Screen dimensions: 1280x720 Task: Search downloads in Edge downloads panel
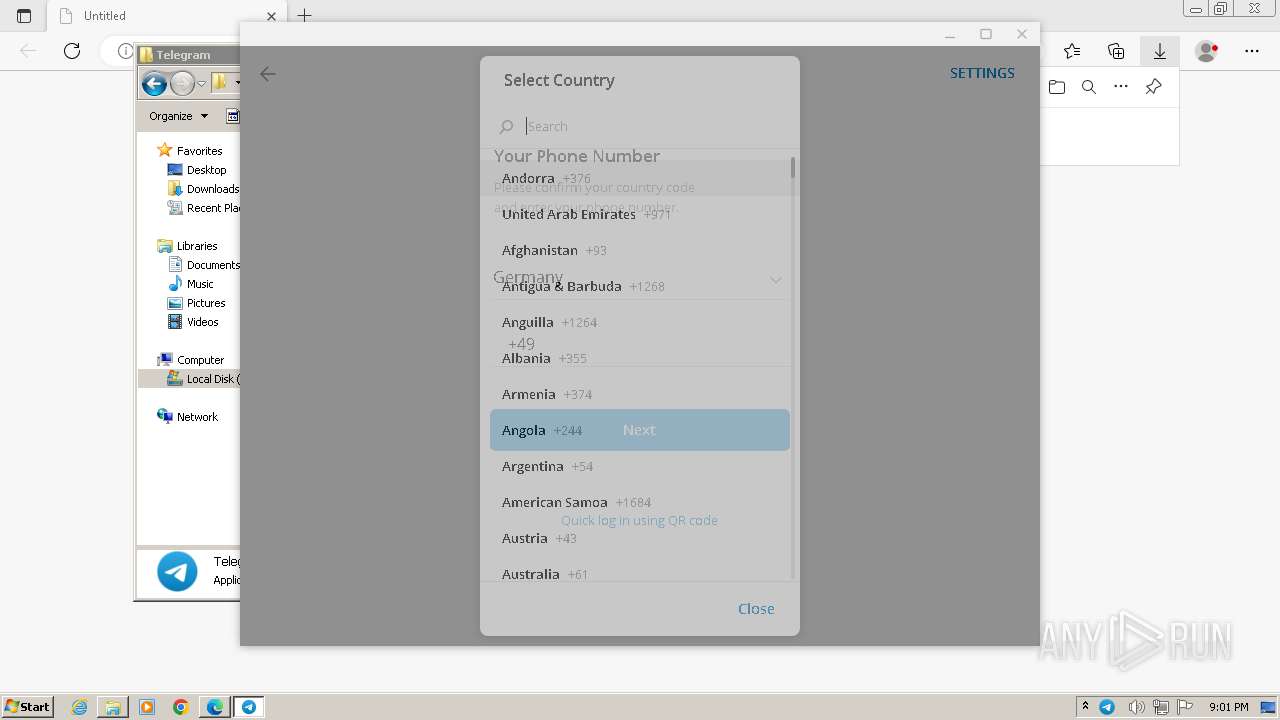click(1089, 87)
